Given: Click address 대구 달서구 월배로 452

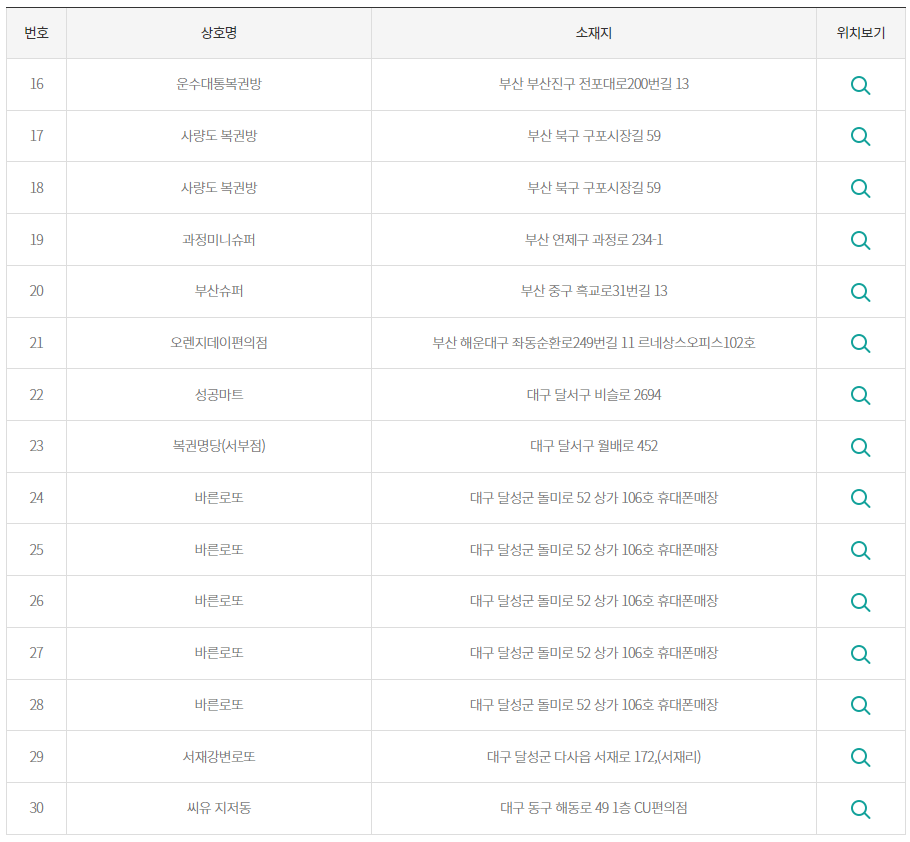Looking at the screenshot, I should (594, 446).
